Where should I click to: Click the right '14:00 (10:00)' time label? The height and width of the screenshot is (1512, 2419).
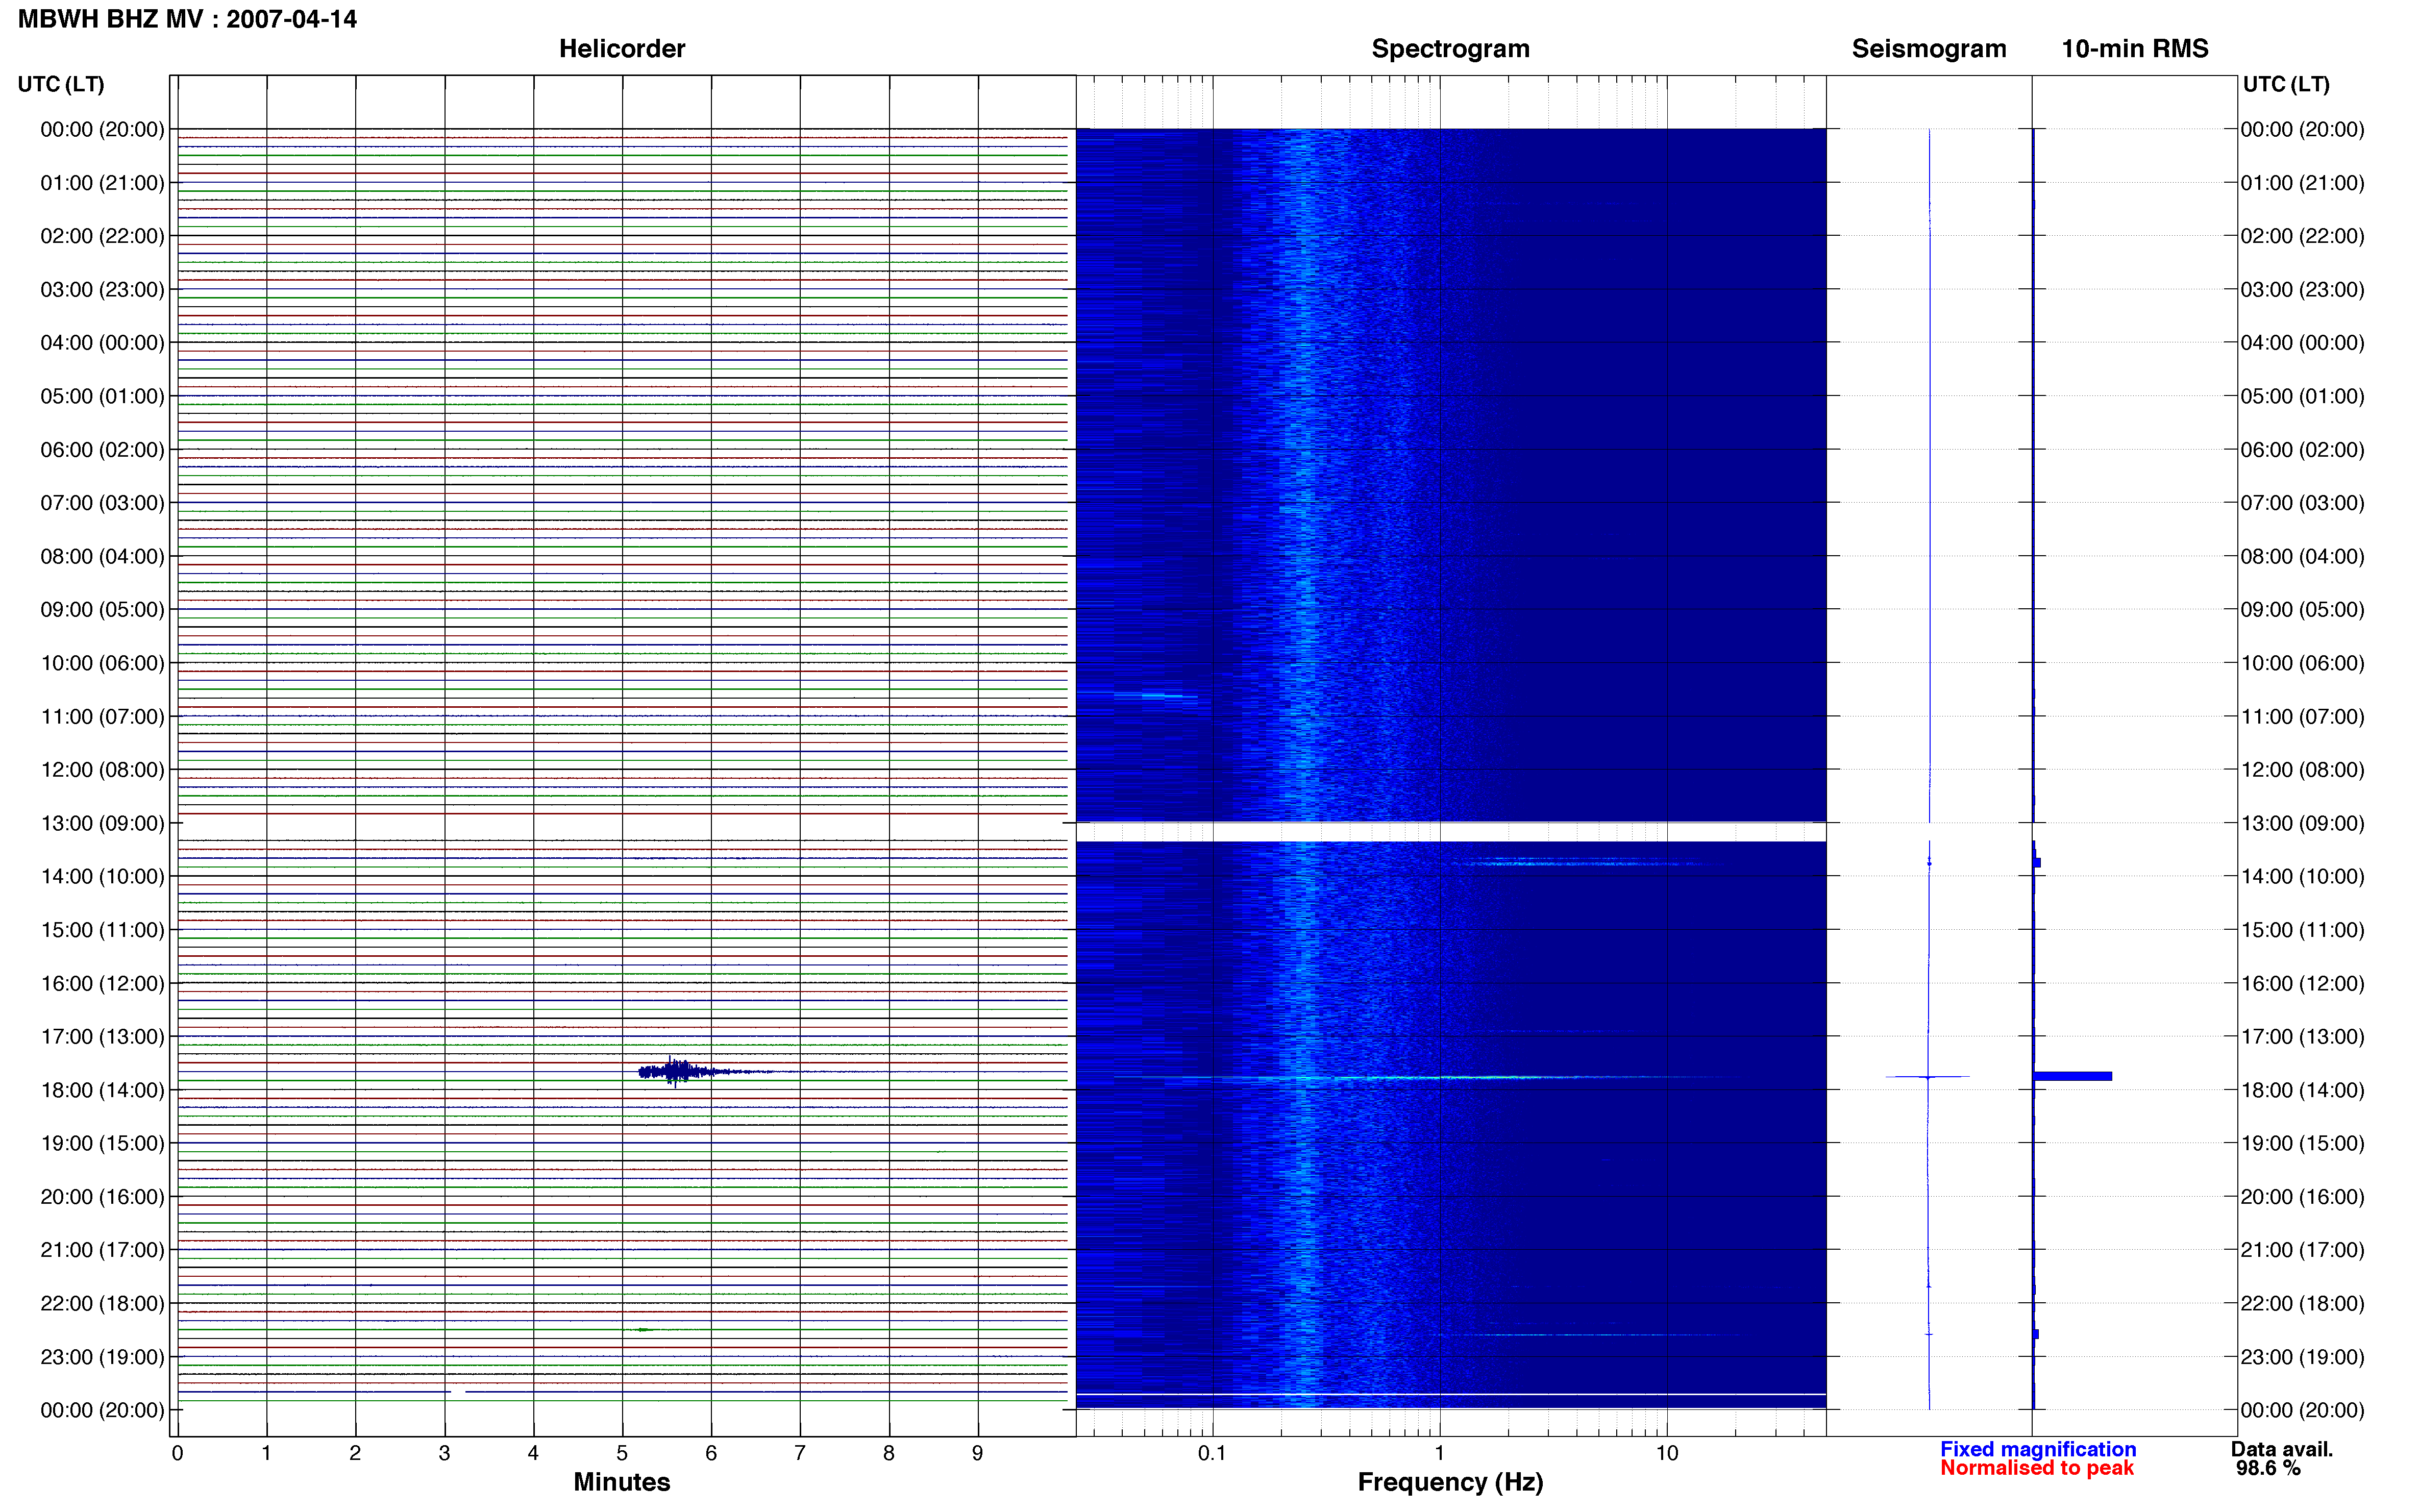(x=2302, y=876)
